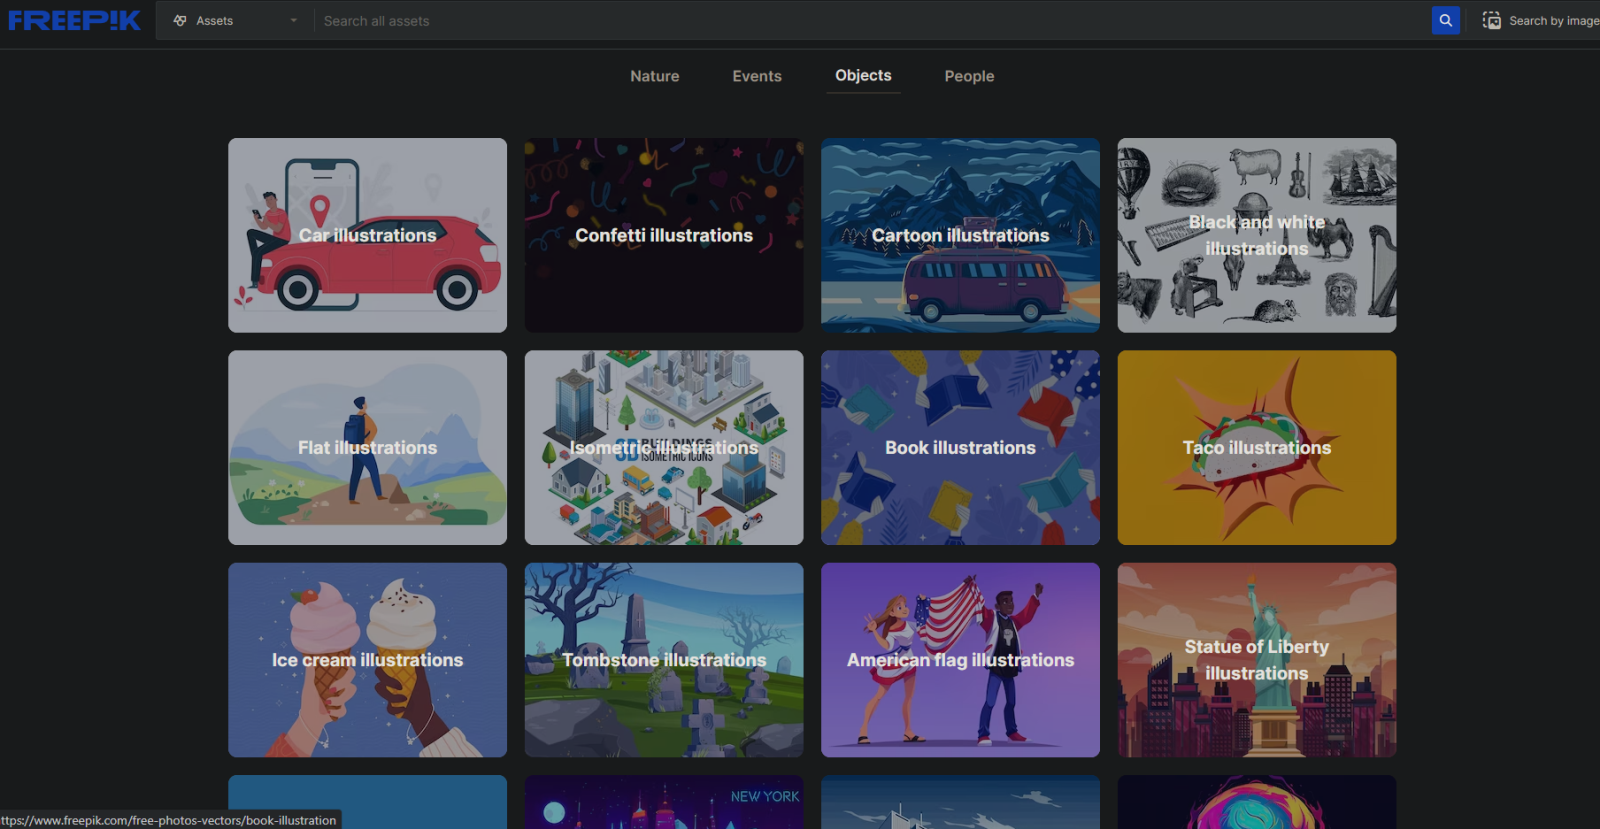Click the Assets category icon
Image resolution: width=1600 pixels, height=829 pixels.
(180, 20)
